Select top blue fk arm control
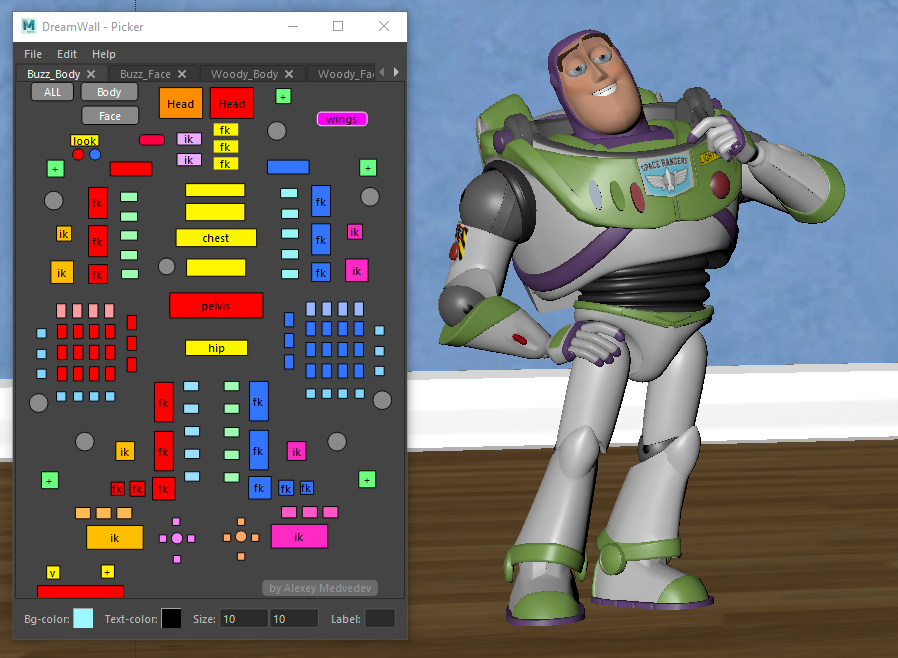 [x=321, y=201]
